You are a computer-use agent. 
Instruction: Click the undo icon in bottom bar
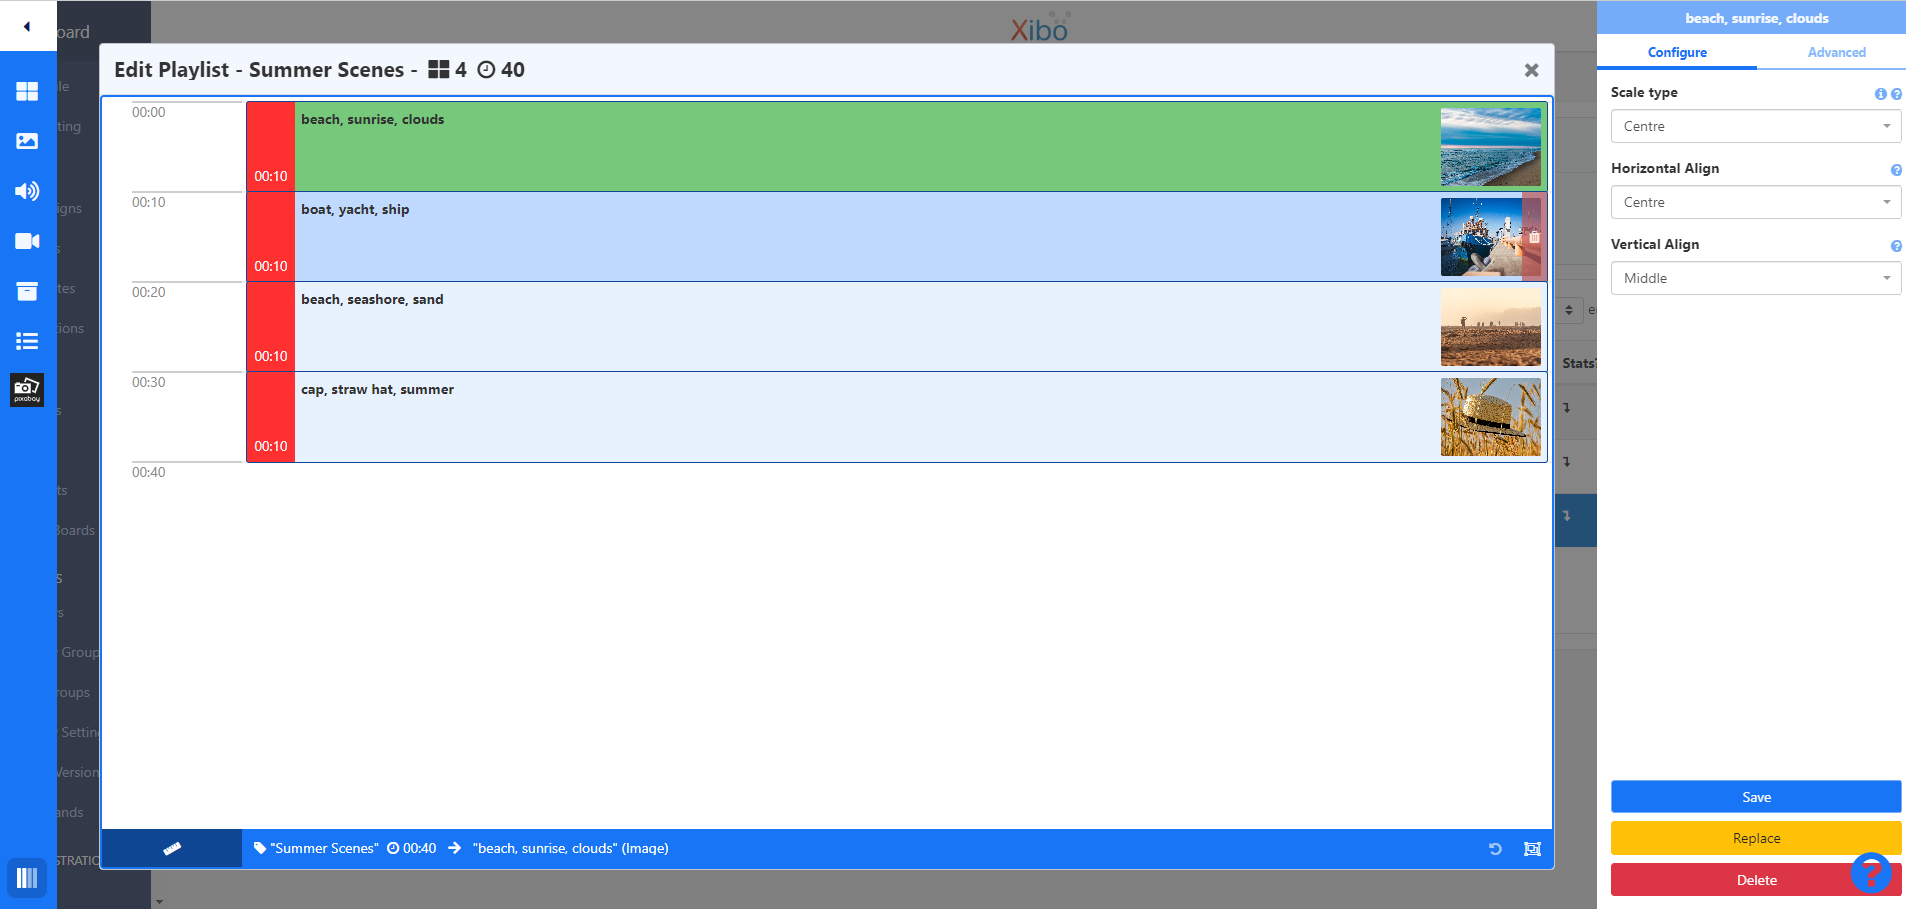click(x=1495, y=849)
